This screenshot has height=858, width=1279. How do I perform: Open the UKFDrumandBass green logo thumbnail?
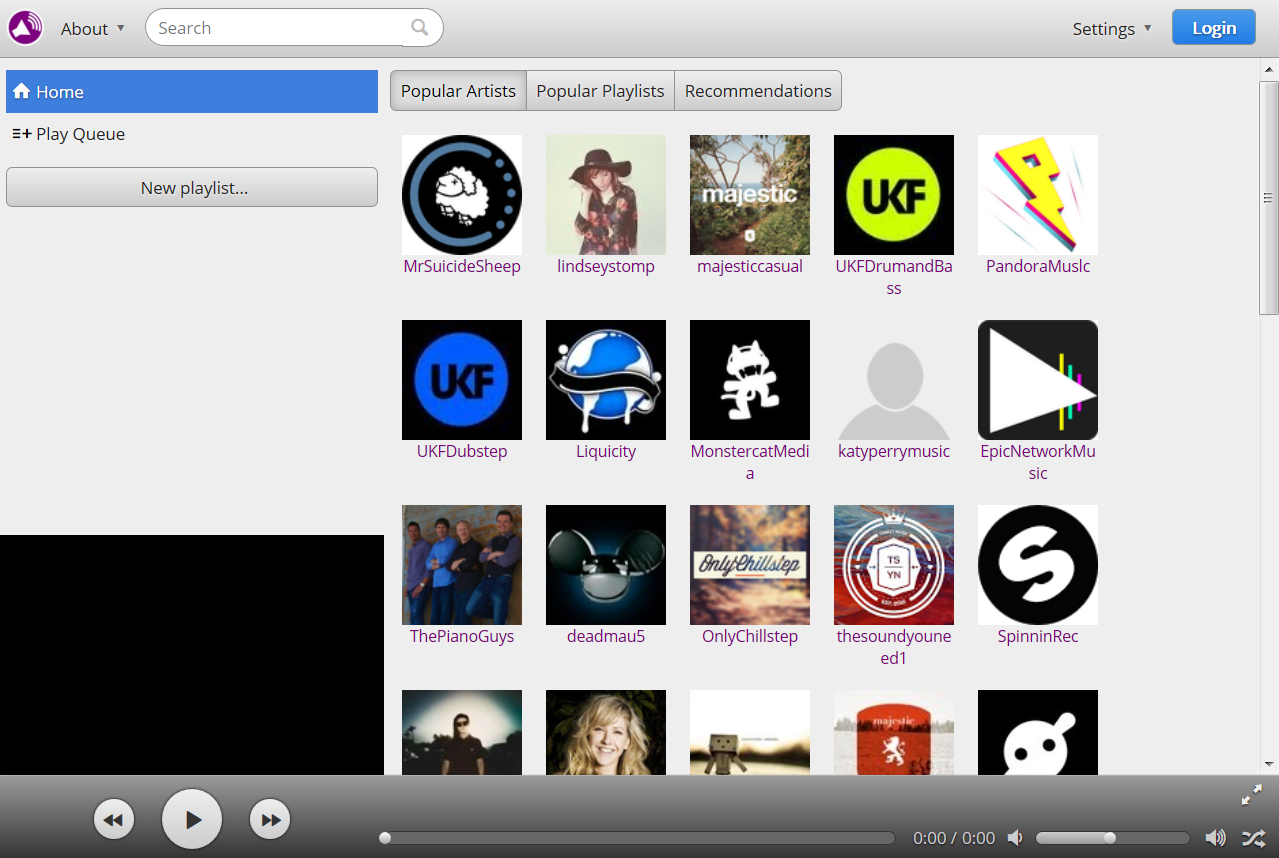[x=894, y=195]
